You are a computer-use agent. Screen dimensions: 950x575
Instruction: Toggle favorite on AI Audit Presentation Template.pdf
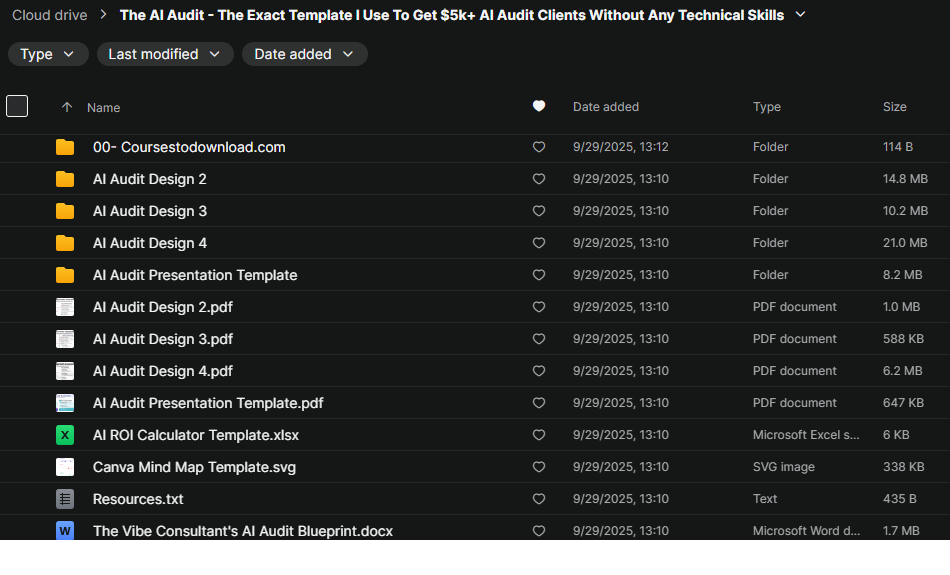[x=539, y=403]
